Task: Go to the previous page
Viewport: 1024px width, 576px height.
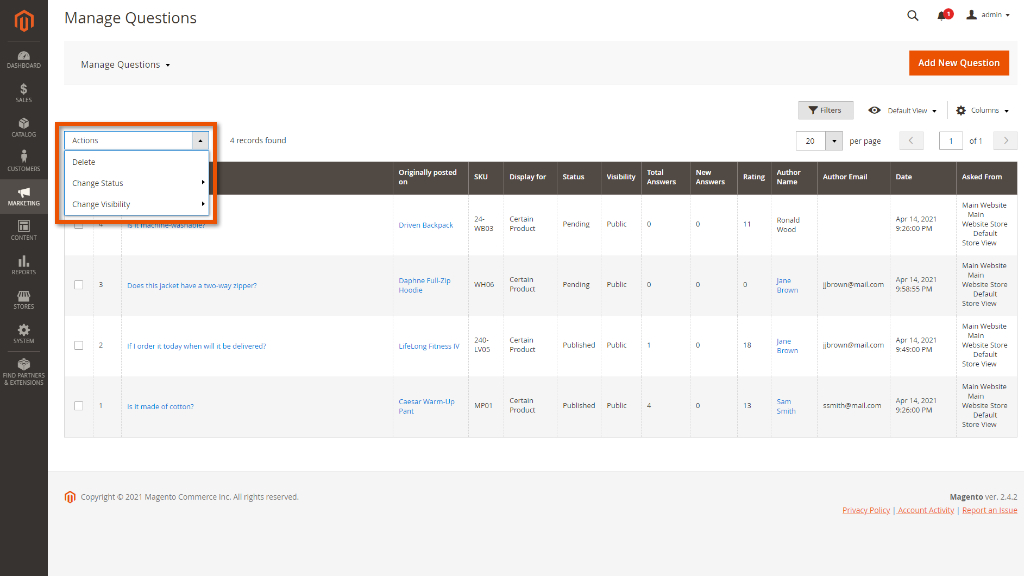Action: pyautogui.click(x=911, y=140)
